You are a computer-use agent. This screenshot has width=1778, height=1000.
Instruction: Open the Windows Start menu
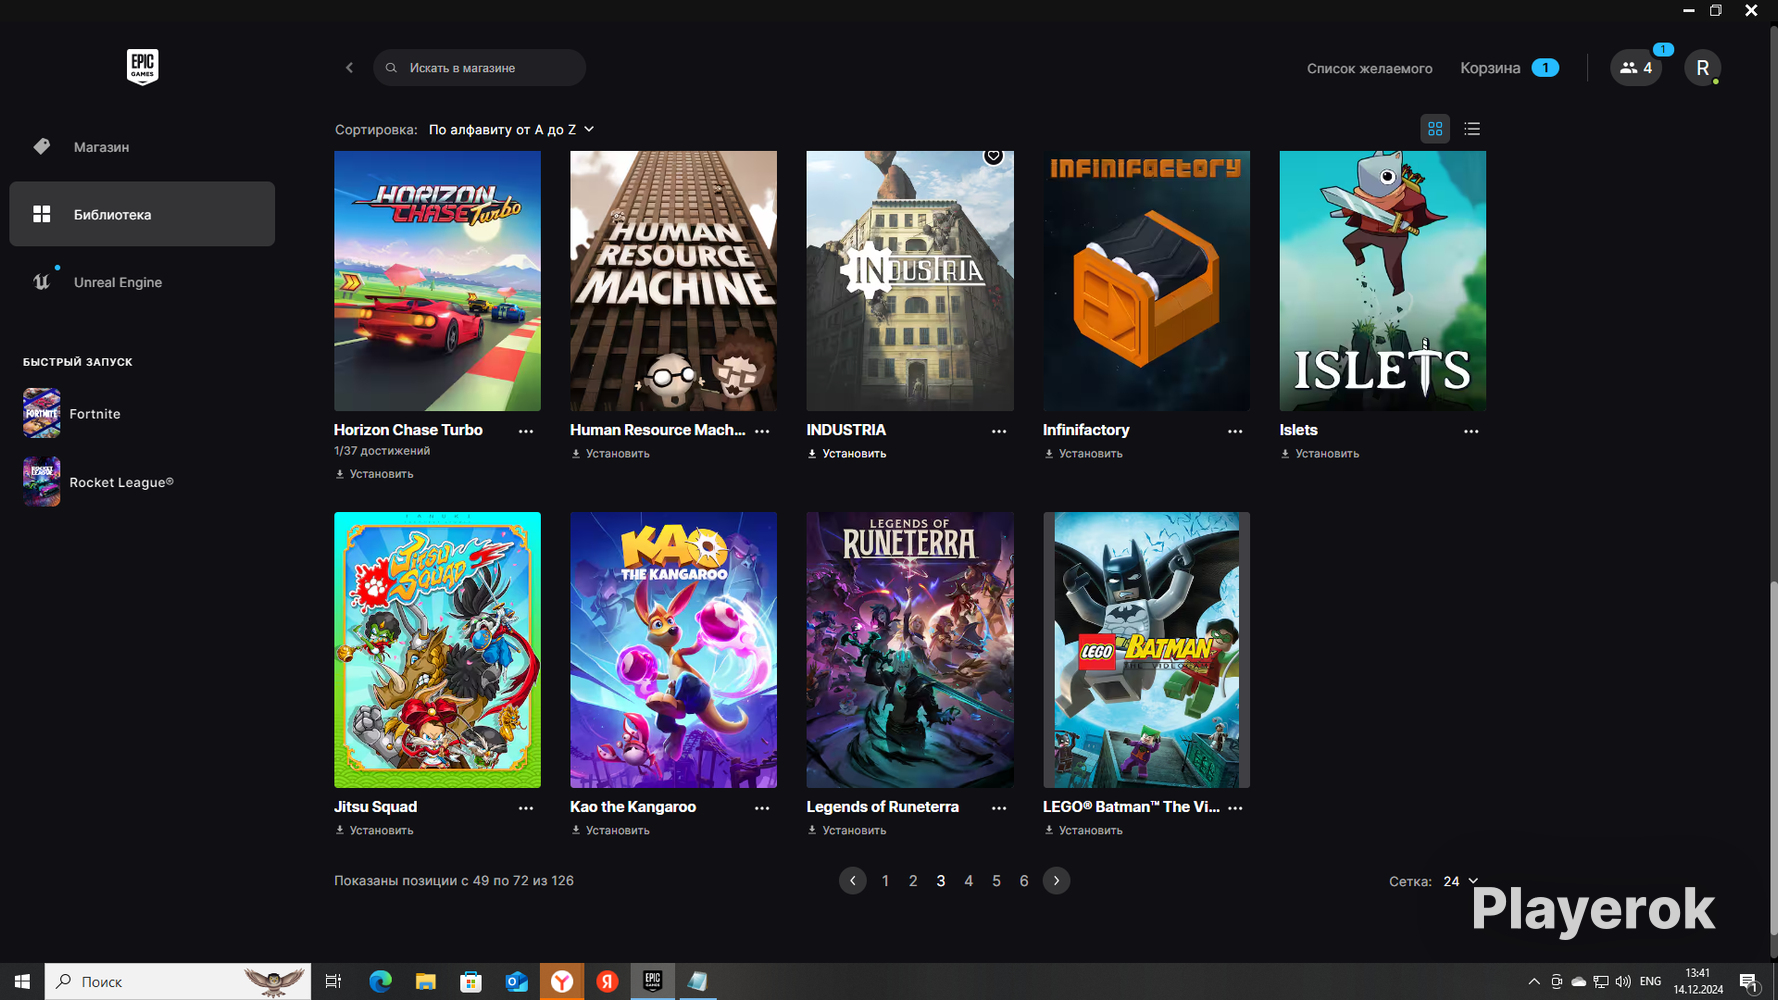point(22,982)
